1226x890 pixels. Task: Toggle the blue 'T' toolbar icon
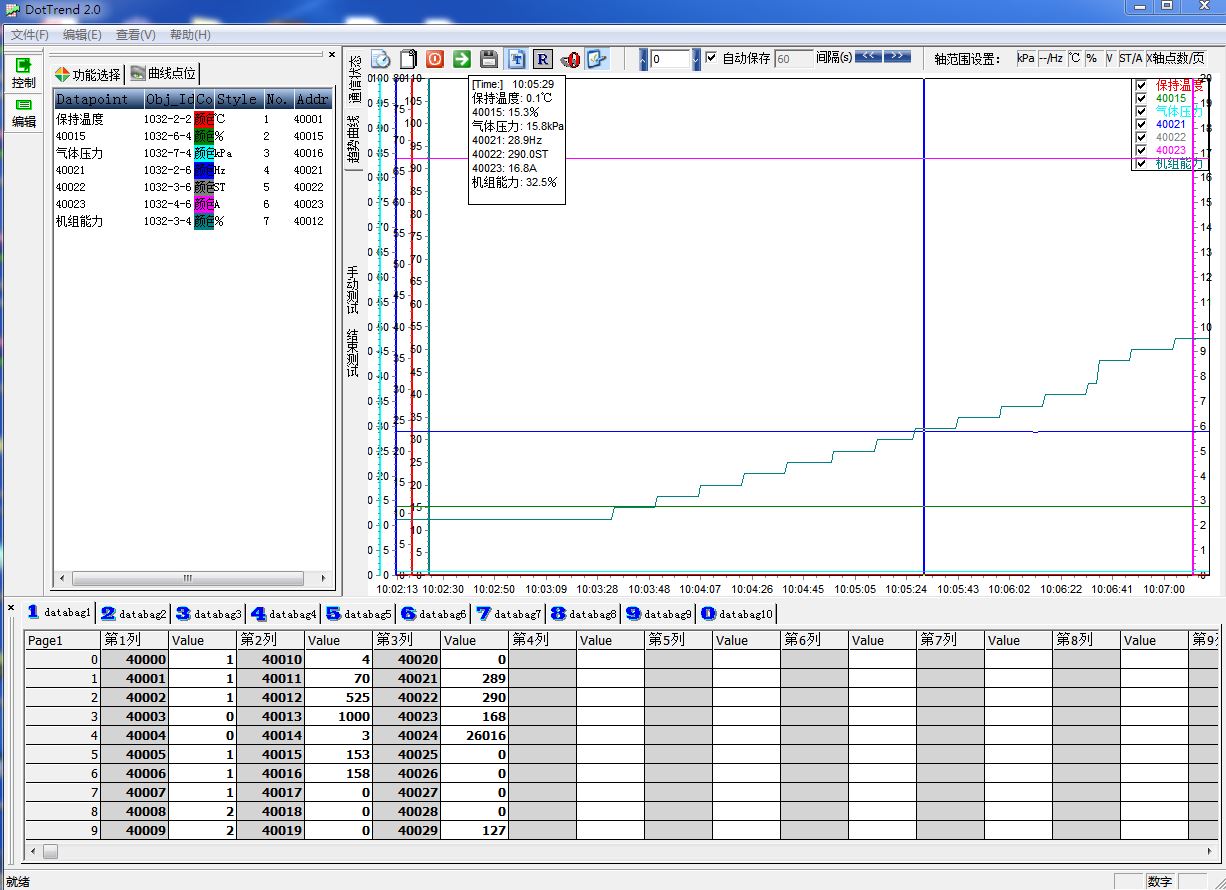pyautogui.click(x=516, y=59)
